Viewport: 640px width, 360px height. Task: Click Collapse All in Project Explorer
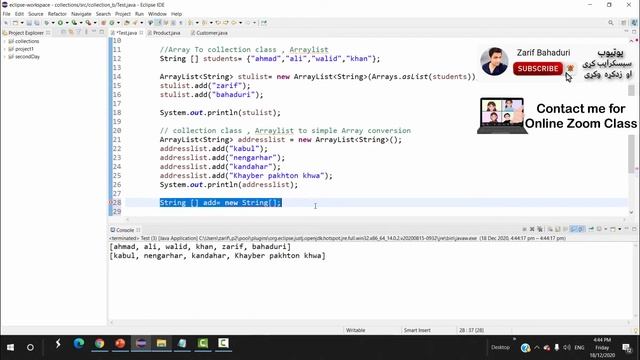pos(63,32)
